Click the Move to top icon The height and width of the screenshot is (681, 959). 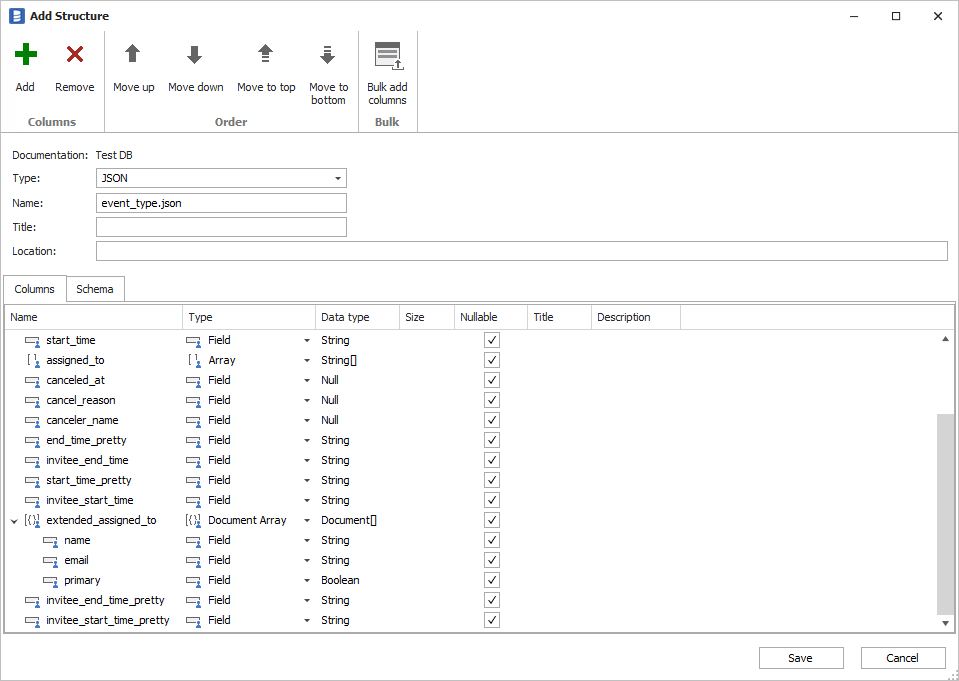(266, 55)
